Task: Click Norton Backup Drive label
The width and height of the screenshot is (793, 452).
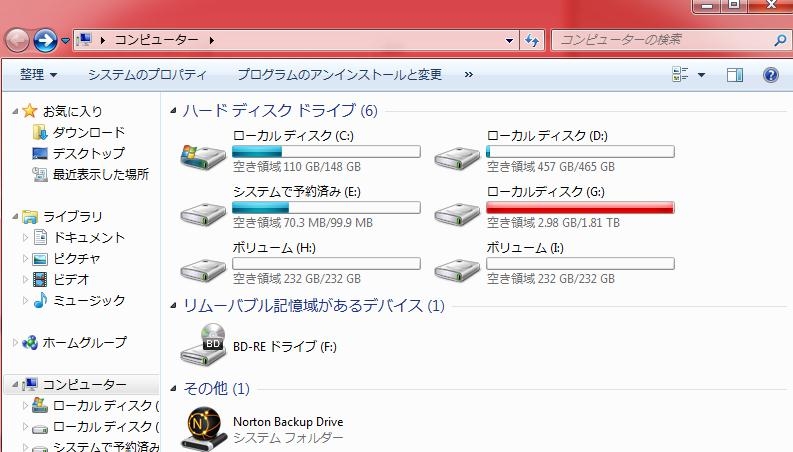Action: click(x=288, y=422)
